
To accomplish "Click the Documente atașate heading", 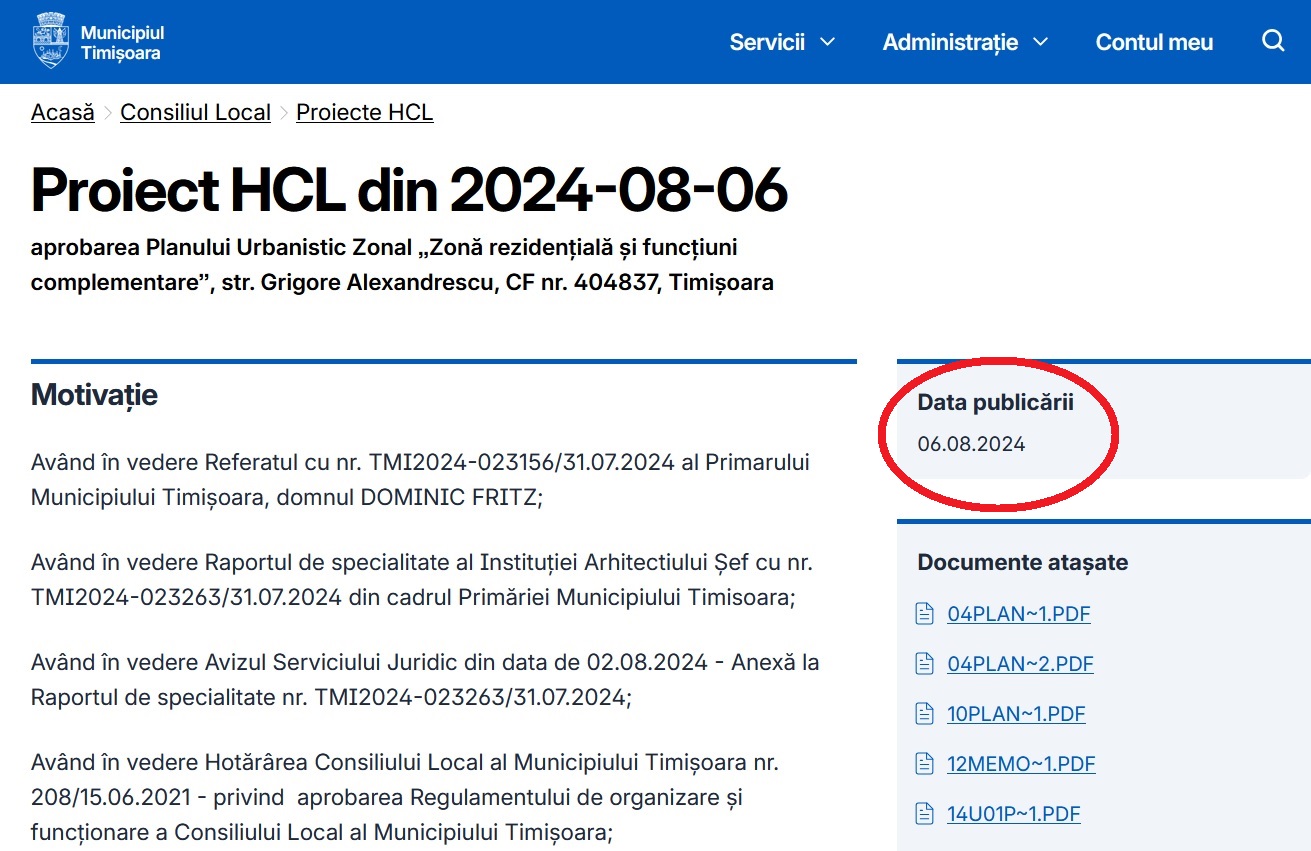I will 1022,562.
